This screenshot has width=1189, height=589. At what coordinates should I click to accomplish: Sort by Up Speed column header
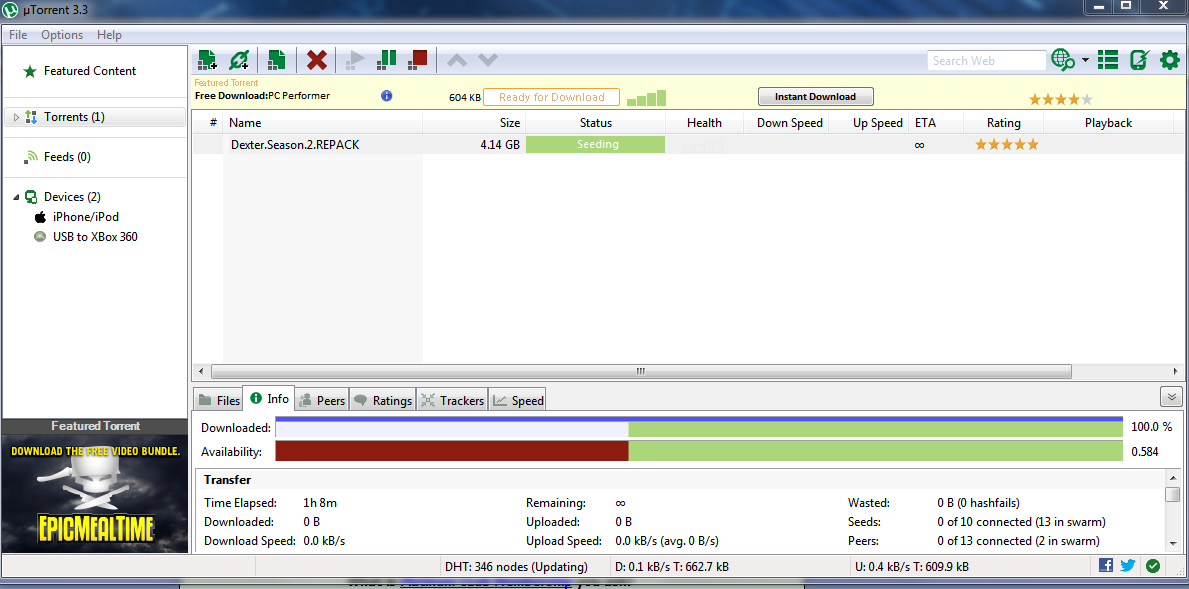[869, 123]
